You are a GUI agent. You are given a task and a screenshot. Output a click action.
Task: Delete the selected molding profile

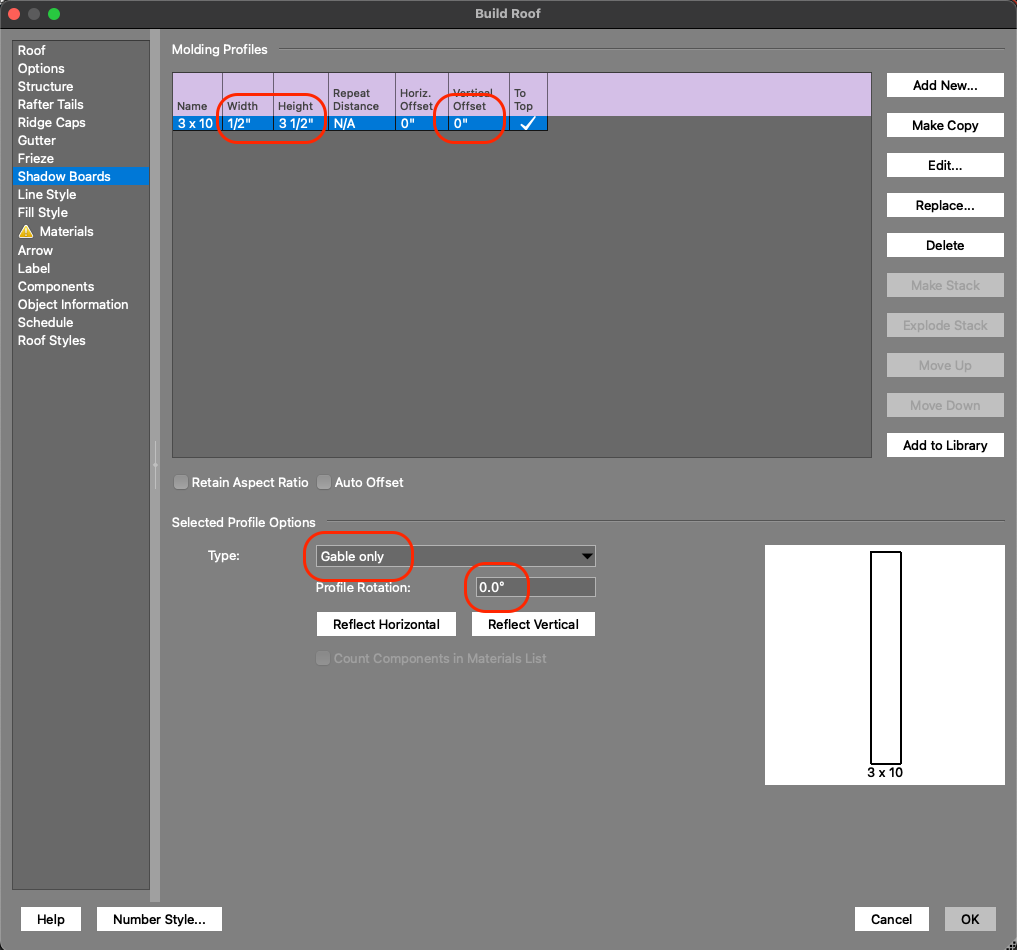[x=945, y=245]
